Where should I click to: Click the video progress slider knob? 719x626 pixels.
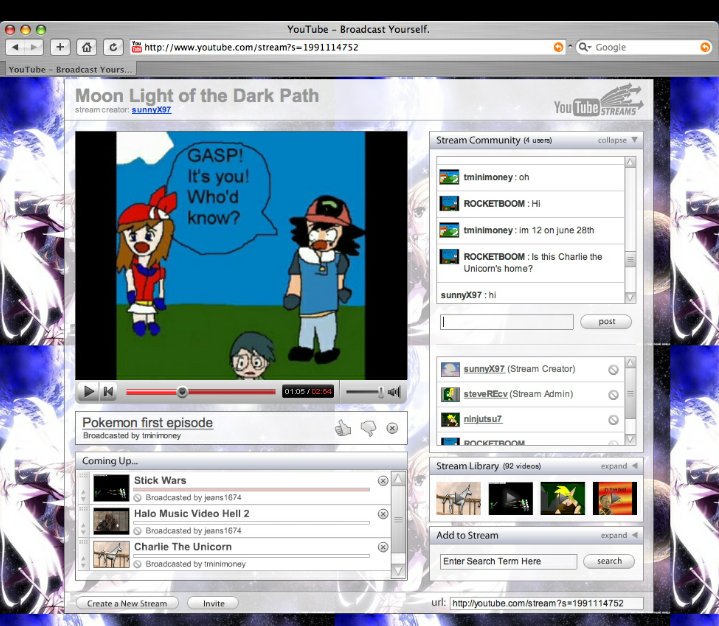point(182,392)
